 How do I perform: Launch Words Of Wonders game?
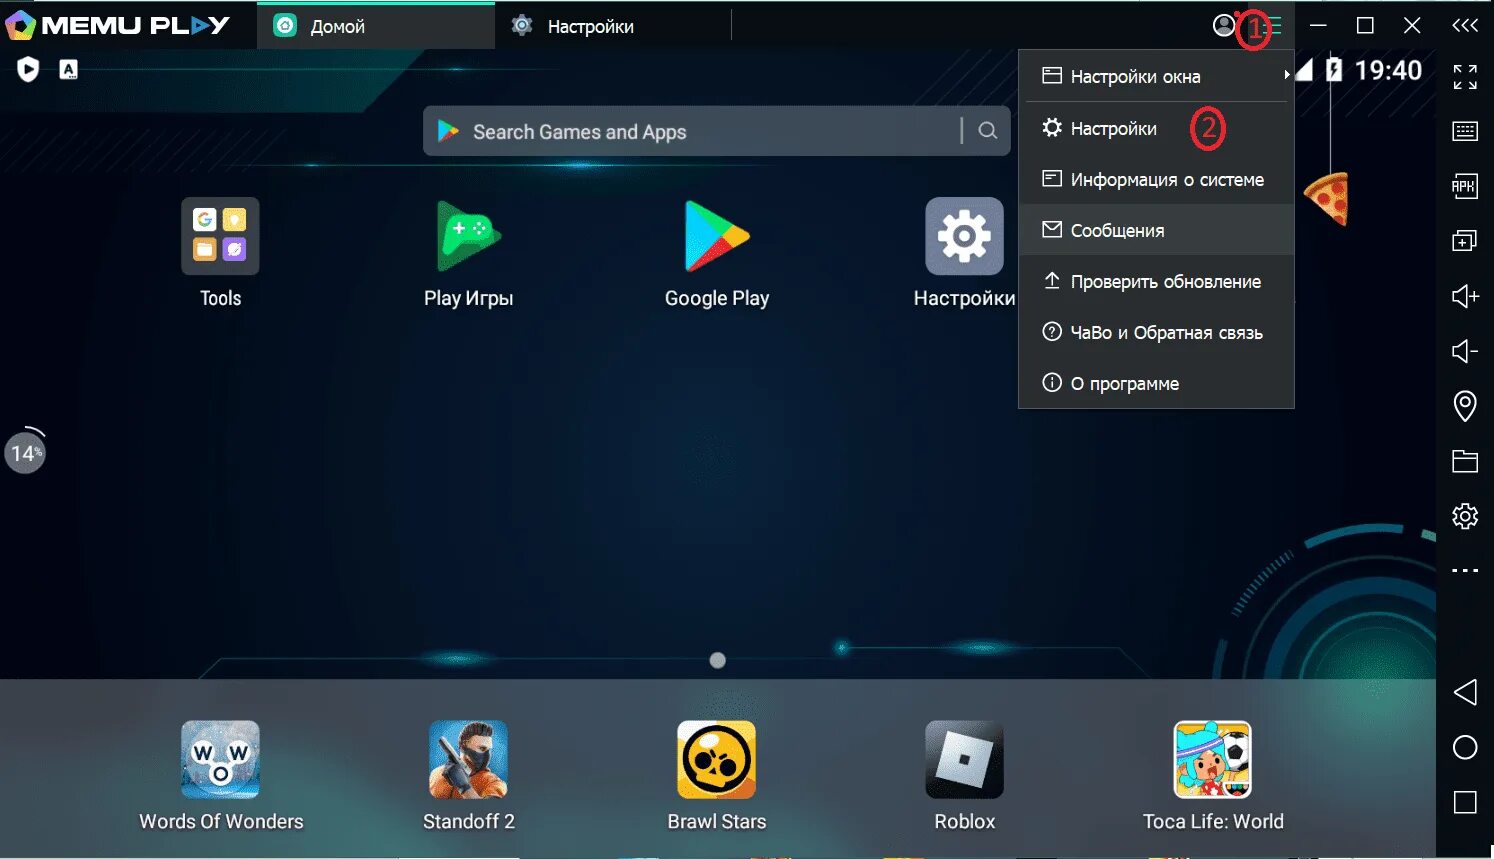[x=220, y=760]
